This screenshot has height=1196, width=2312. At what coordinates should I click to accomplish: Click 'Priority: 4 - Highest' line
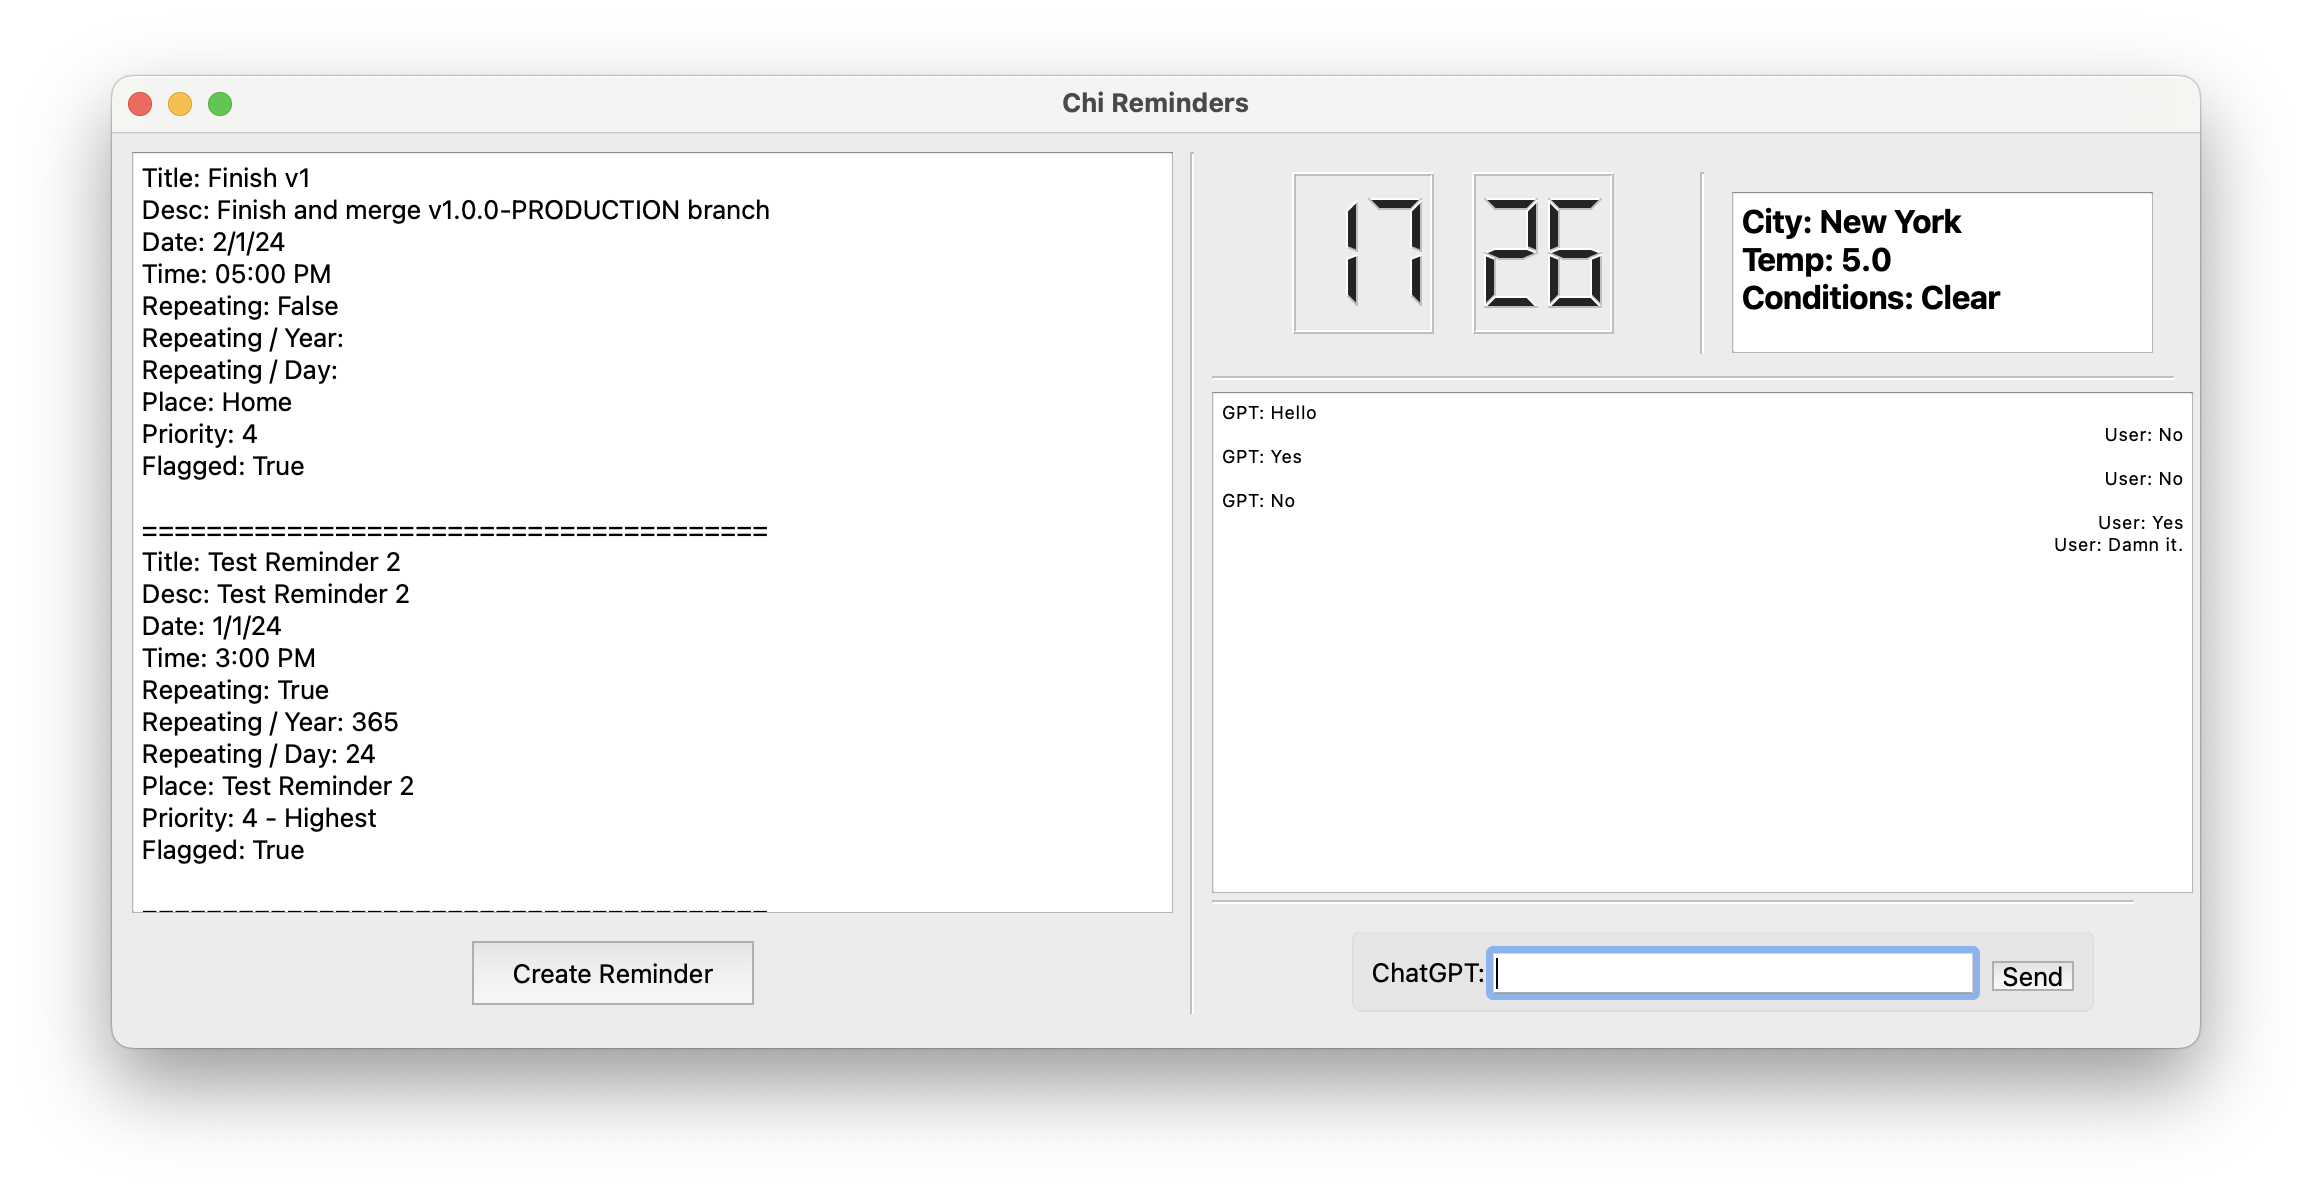coord(259,818)
